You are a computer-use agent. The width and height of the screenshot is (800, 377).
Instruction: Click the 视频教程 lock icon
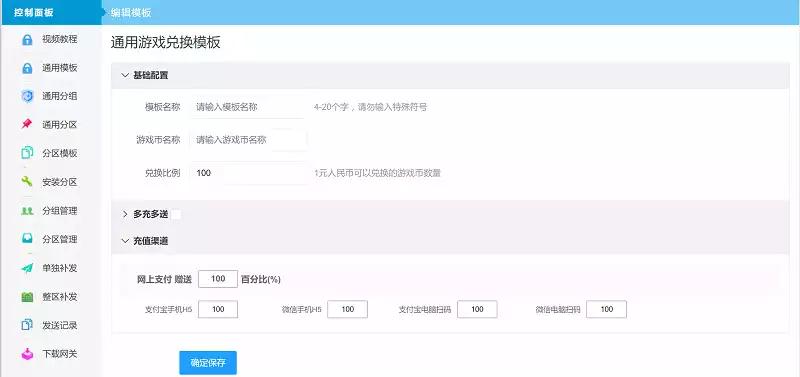(x=27, y=39)
